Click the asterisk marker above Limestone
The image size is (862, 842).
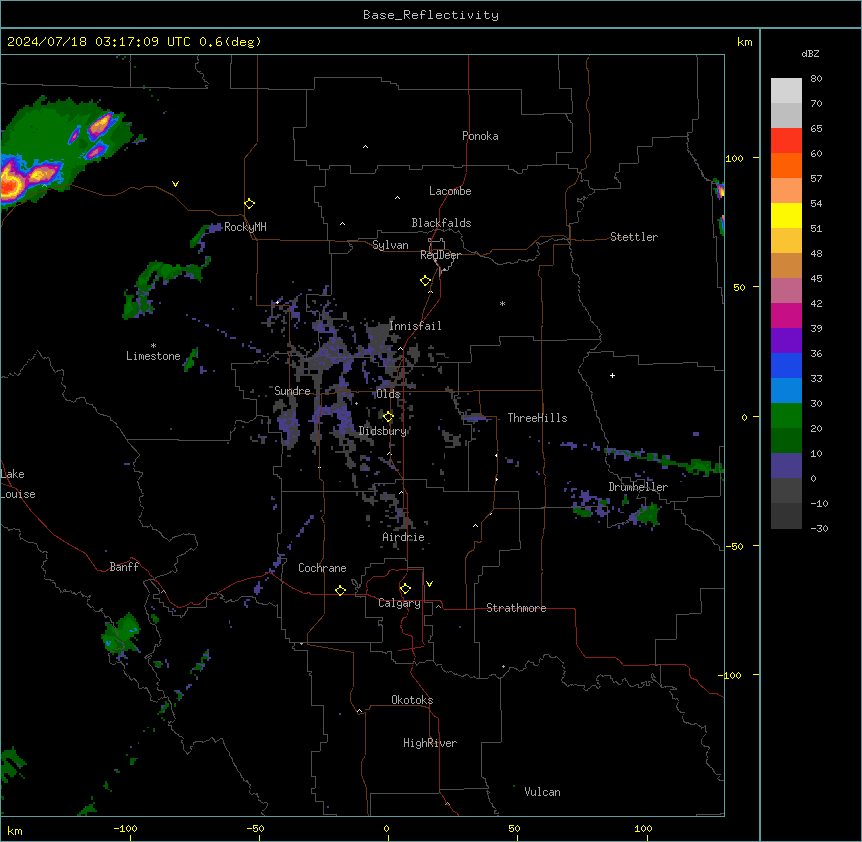click(153, 346)
